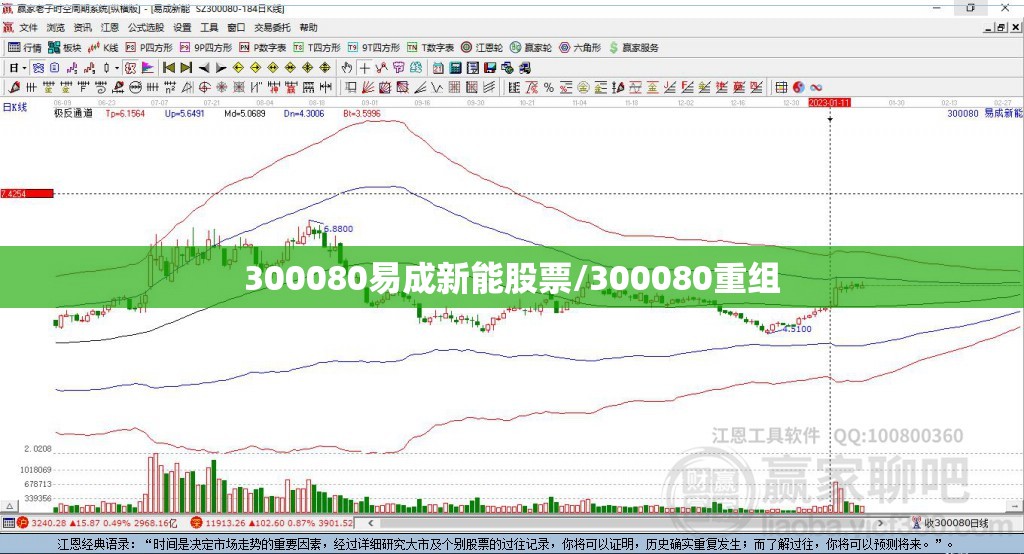Open the 板块 sector view
The height and width of the screenshot is (554, 1024).
pos(65,48)
